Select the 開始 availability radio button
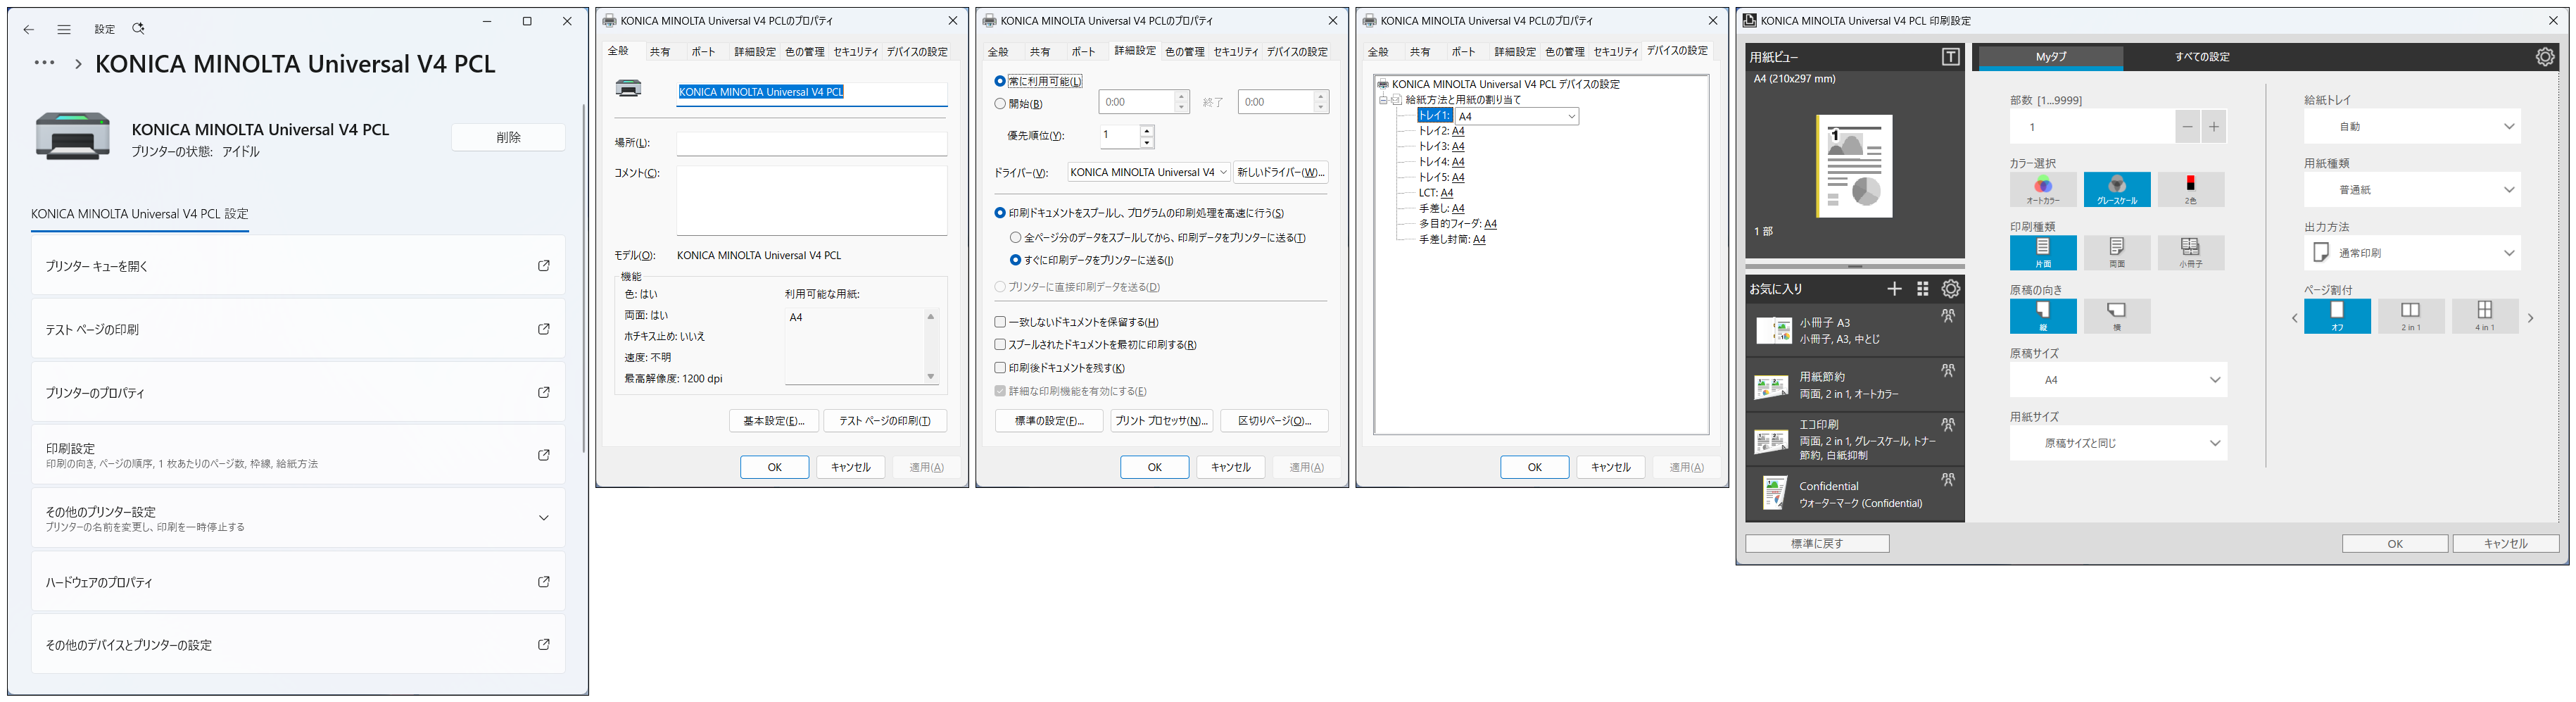The height and width of the screenshot is (702, 2576). [x=1000, y=103]
